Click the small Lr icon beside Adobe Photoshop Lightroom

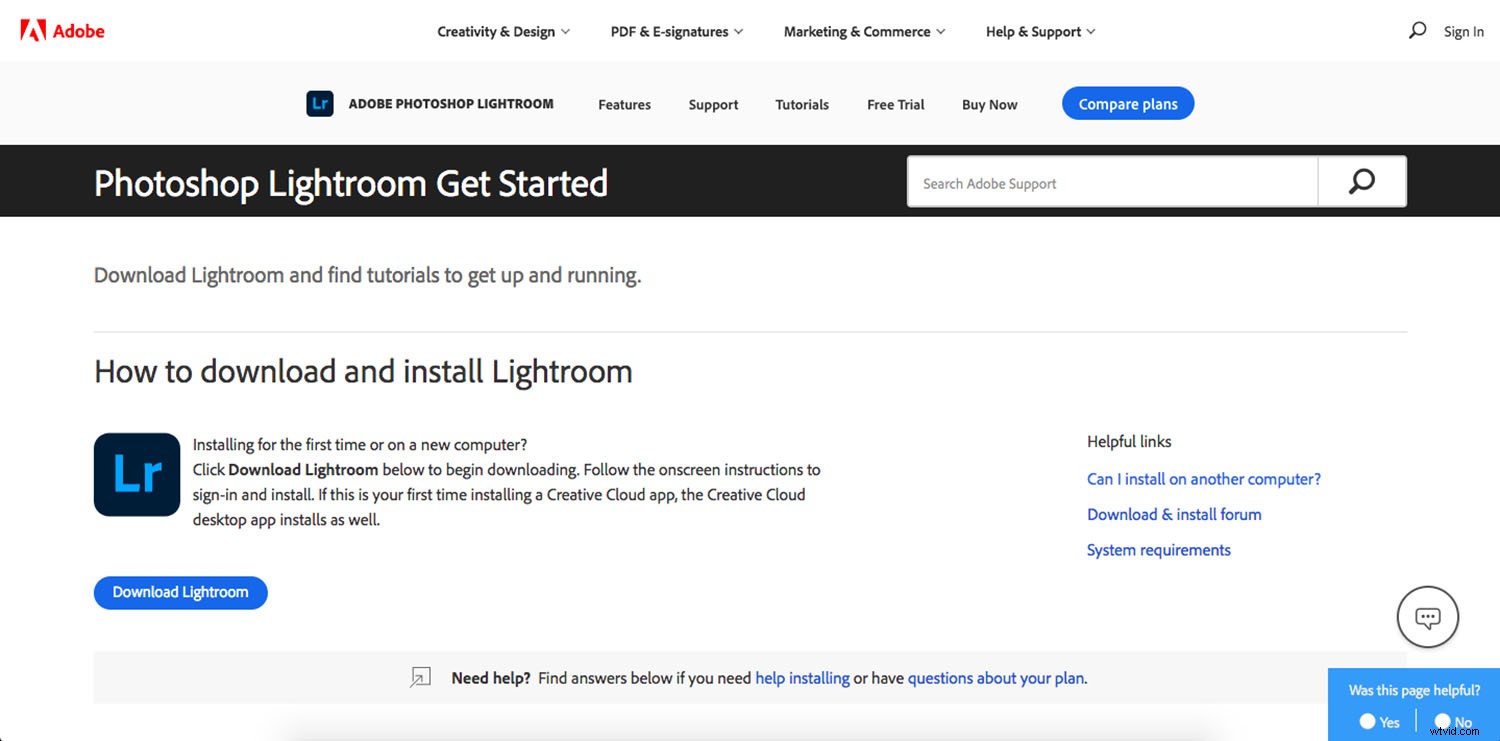coord(320,104)
